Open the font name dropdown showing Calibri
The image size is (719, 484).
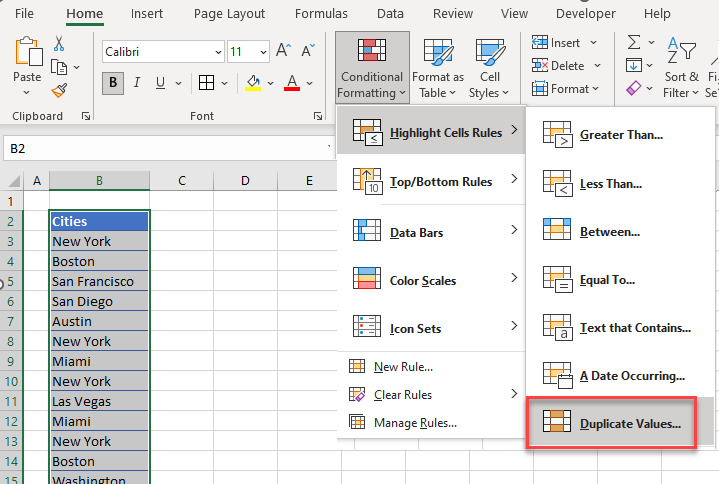162,51
